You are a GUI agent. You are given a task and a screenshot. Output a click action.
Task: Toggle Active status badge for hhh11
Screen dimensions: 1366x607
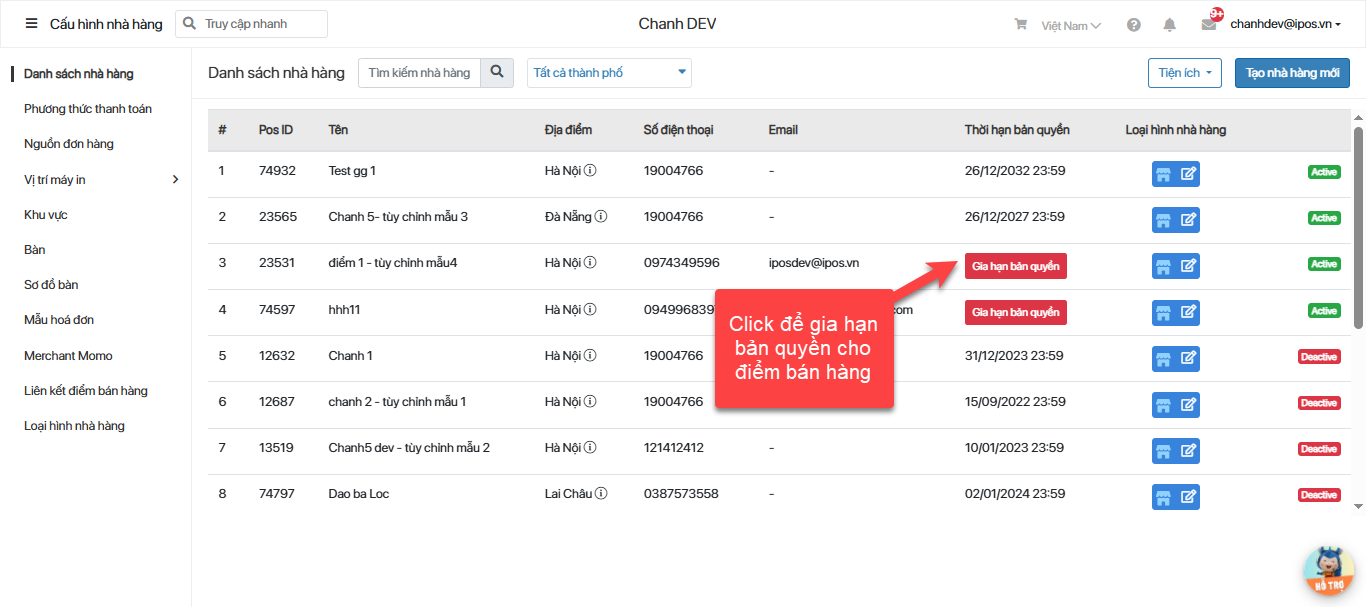click(x=1323, y=311)
